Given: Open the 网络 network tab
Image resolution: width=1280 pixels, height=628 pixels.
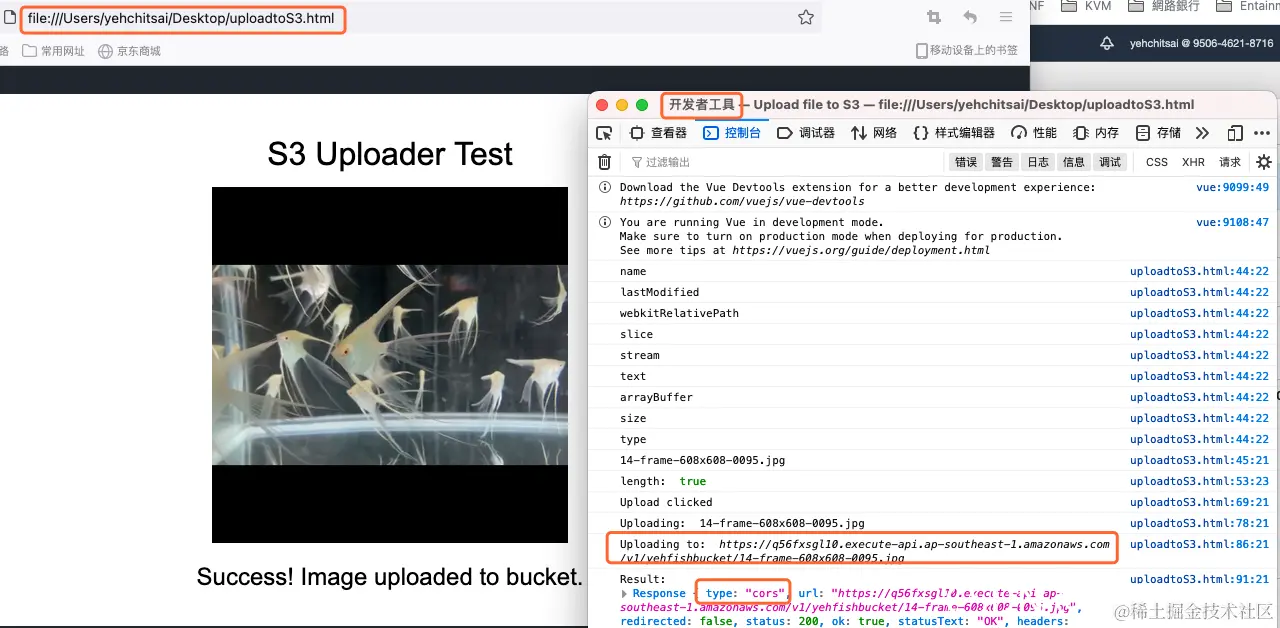Looking at the screenshot, I should click(874, 133).
